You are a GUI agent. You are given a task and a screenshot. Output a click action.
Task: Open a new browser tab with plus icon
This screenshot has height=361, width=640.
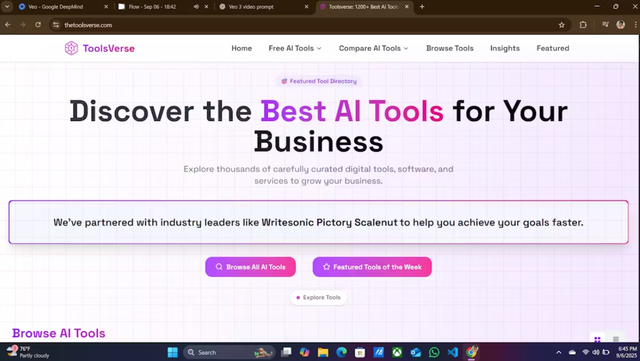tap(422, 7)
